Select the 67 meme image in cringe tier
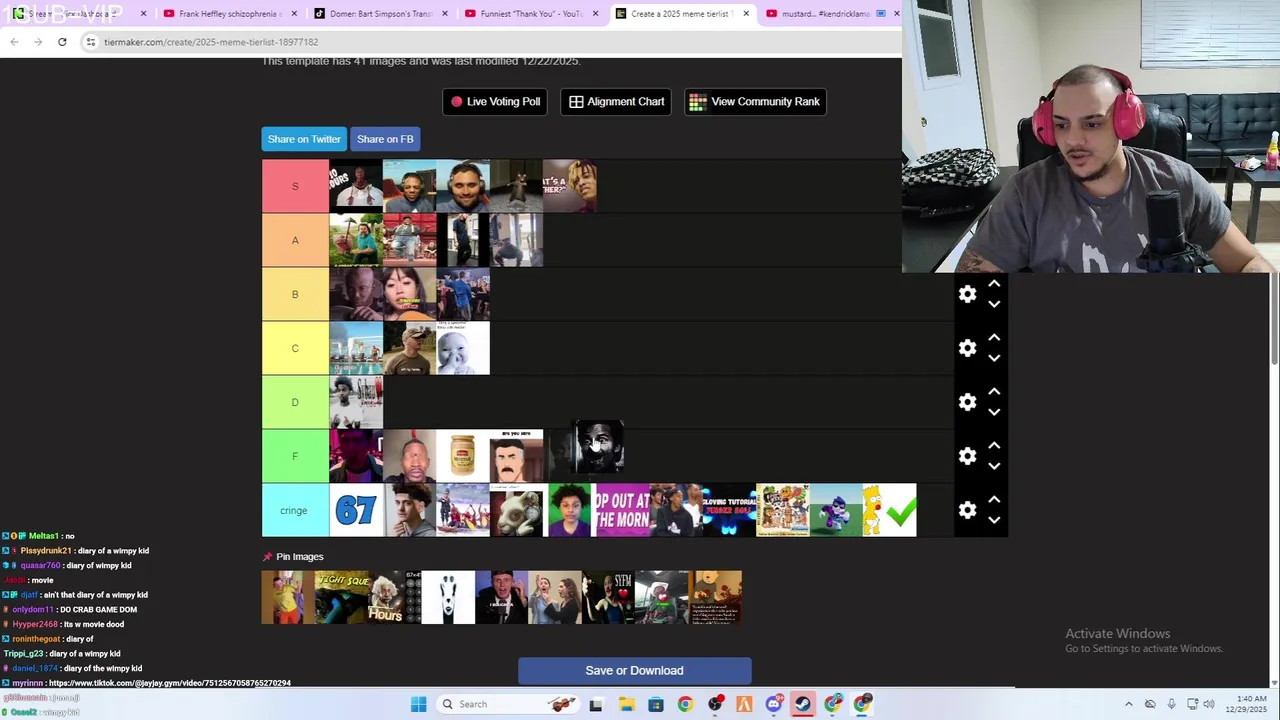This screenshot has height=720, width=1280. (x=356, y=510)
